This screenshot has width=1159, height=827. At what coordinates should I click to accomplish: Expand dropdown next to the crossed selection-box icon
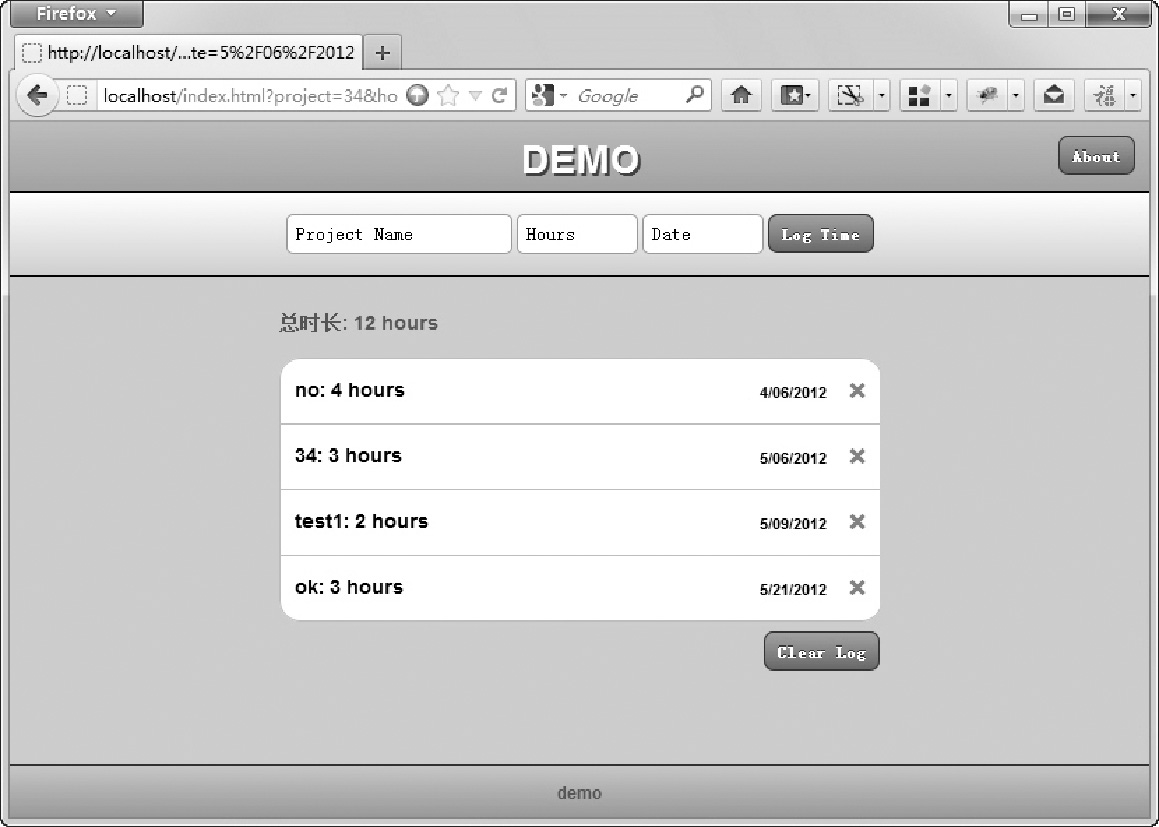[881, 95]
